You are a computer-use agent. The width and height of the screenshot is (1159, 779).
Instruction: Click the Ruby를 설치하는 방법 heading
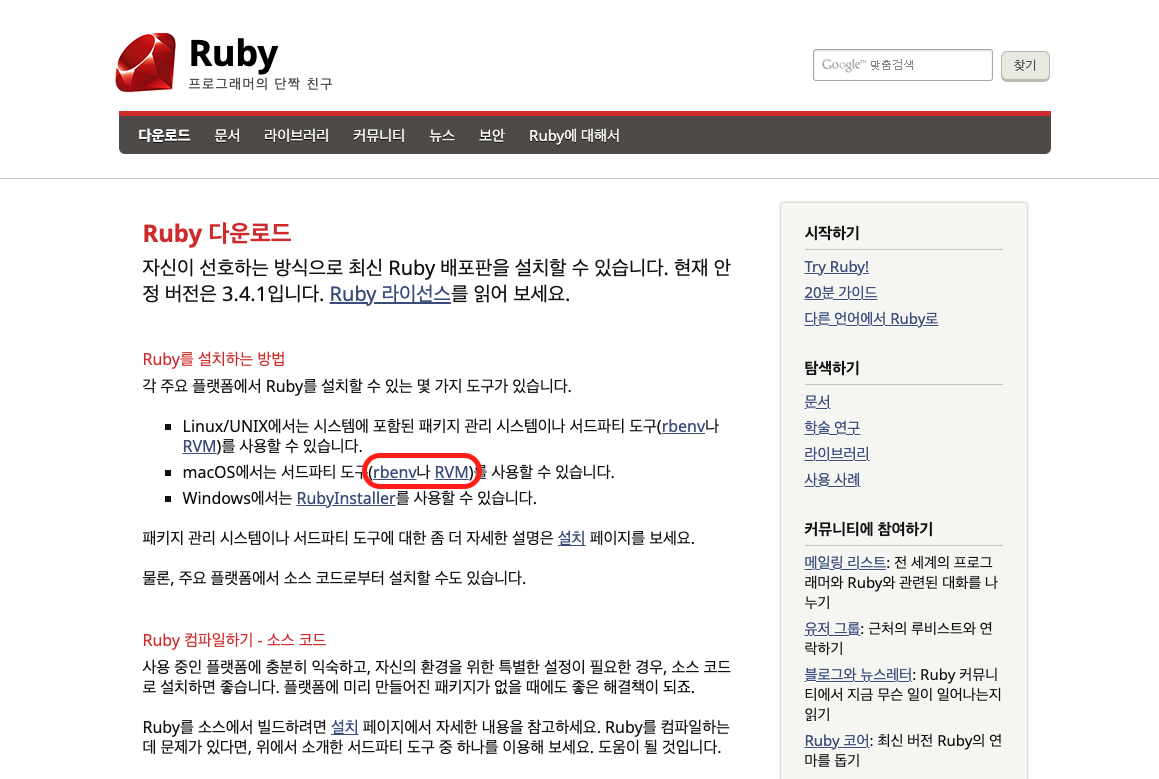tap(214, 359)
